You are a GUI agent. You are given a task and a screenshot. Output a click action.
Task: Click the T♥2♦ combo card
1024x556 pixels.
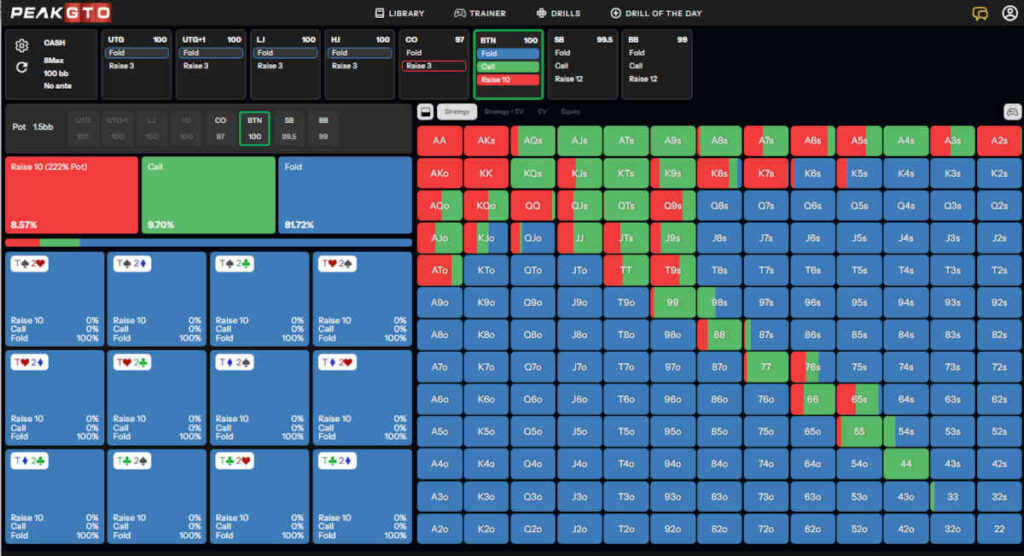coord(54,398)
